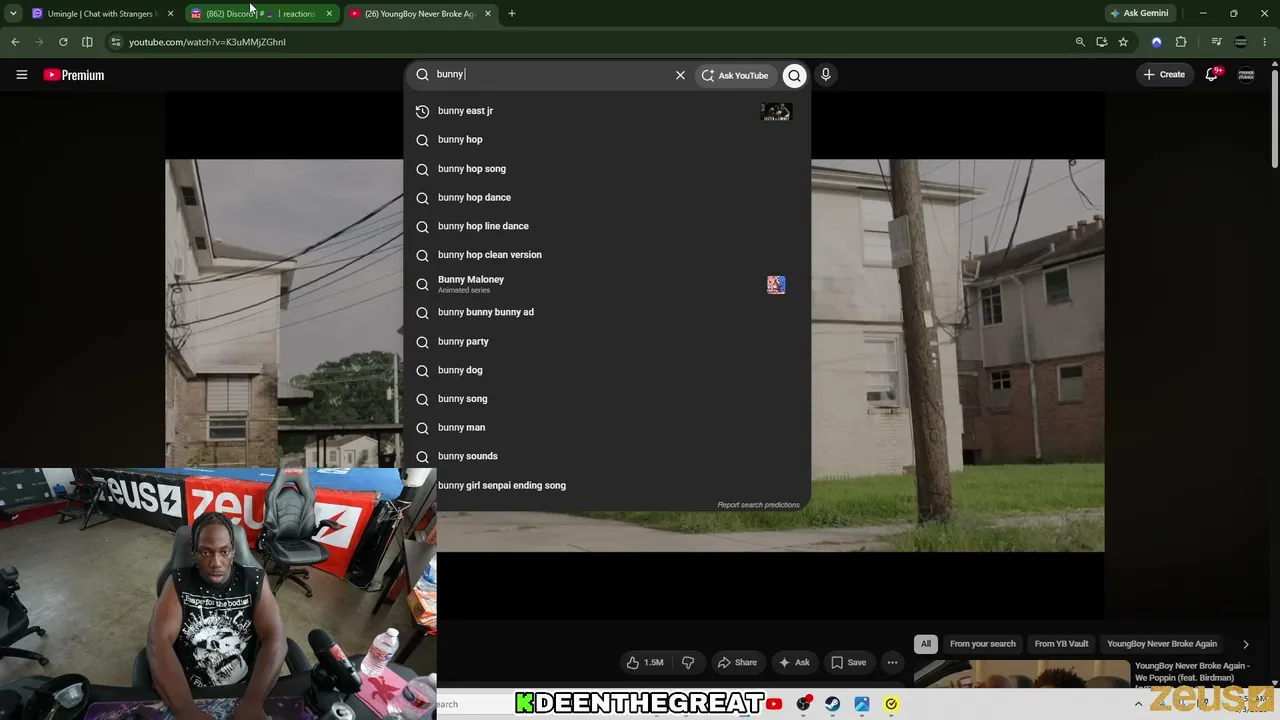Select the "YoungBoy Never Broke Again" chip
The image size is (1280, 720).
(x=1162, y=644)
